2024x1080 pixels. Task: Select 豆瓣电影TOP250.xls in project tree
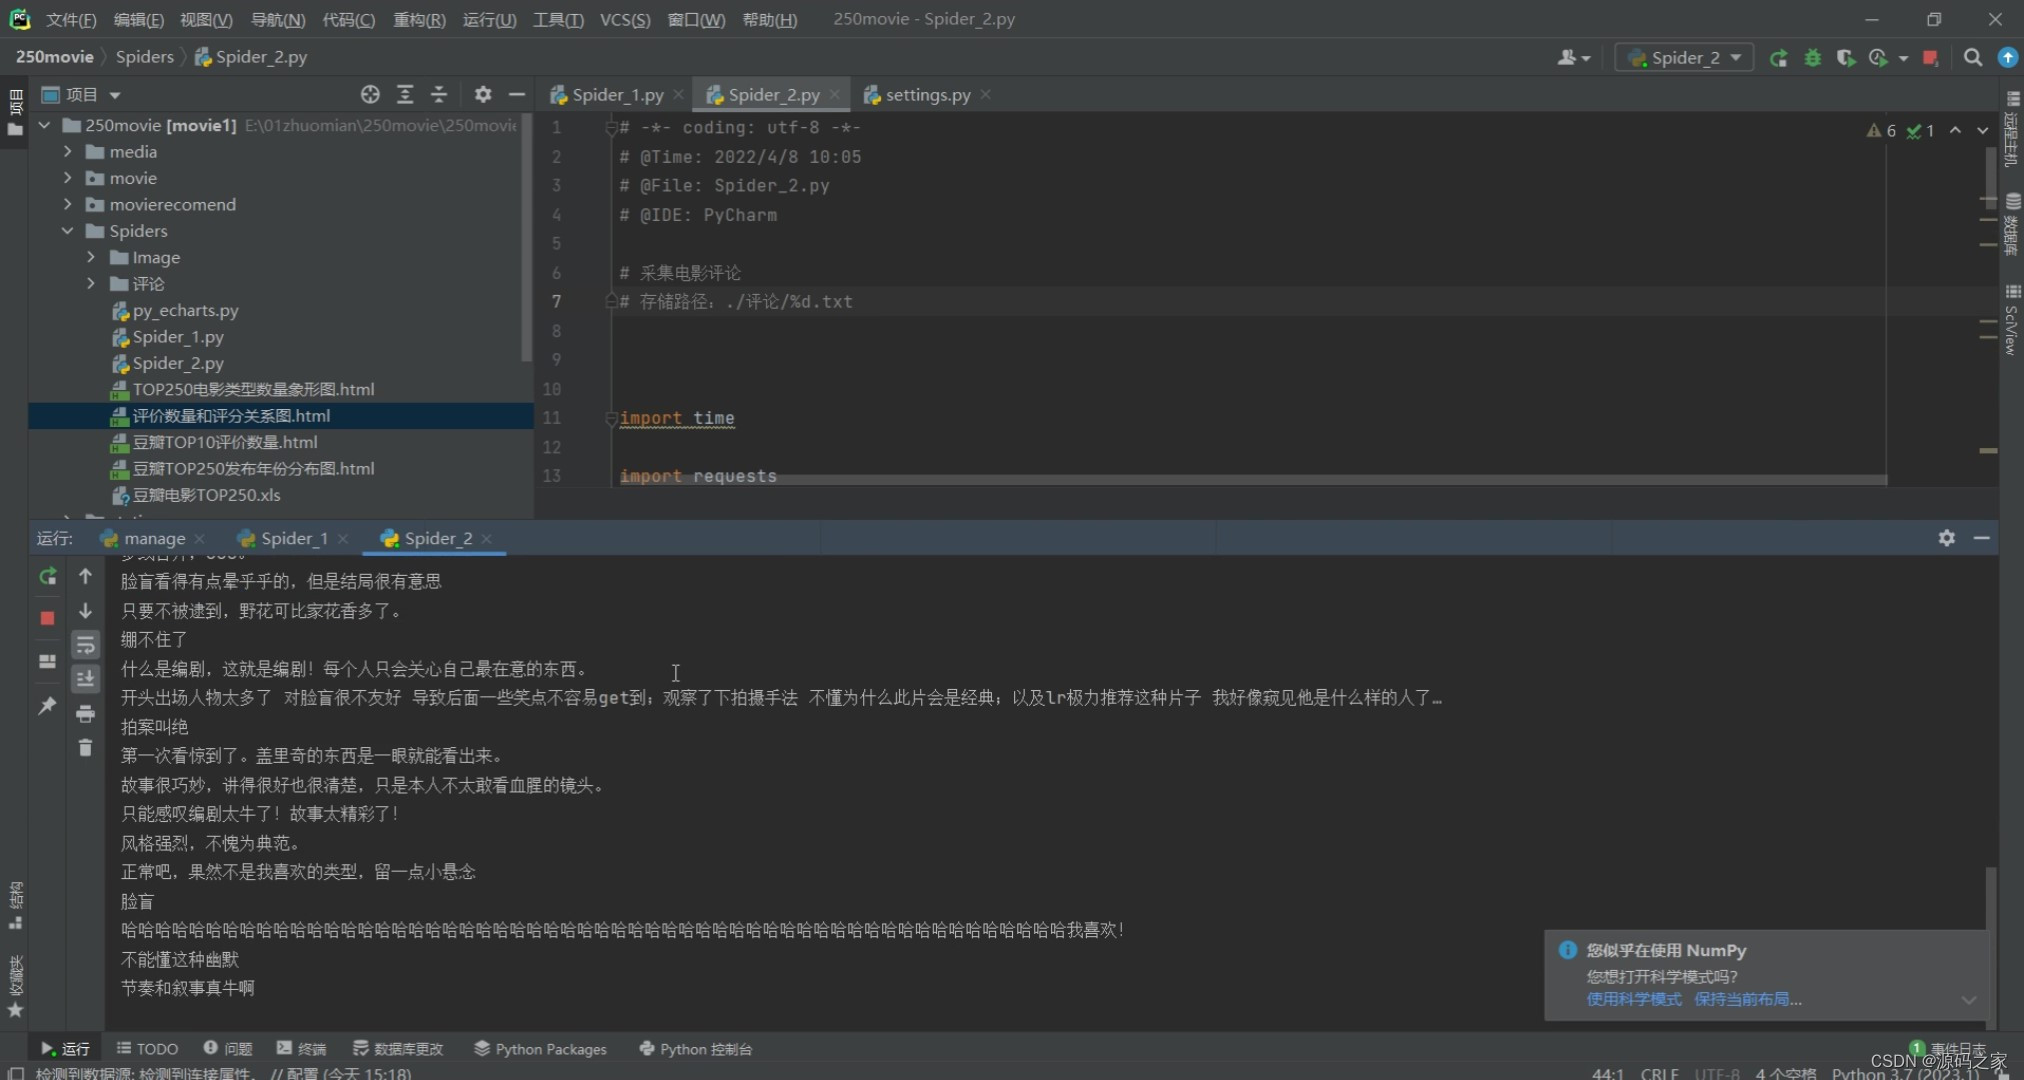click(206, 495)
